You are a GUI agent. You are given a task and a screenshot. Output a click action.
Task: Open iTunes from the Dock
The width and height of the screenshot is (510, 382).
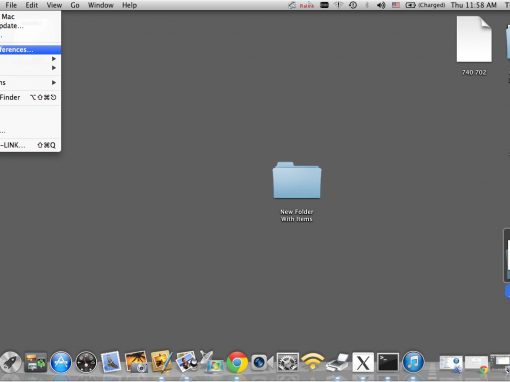[413, 362]
